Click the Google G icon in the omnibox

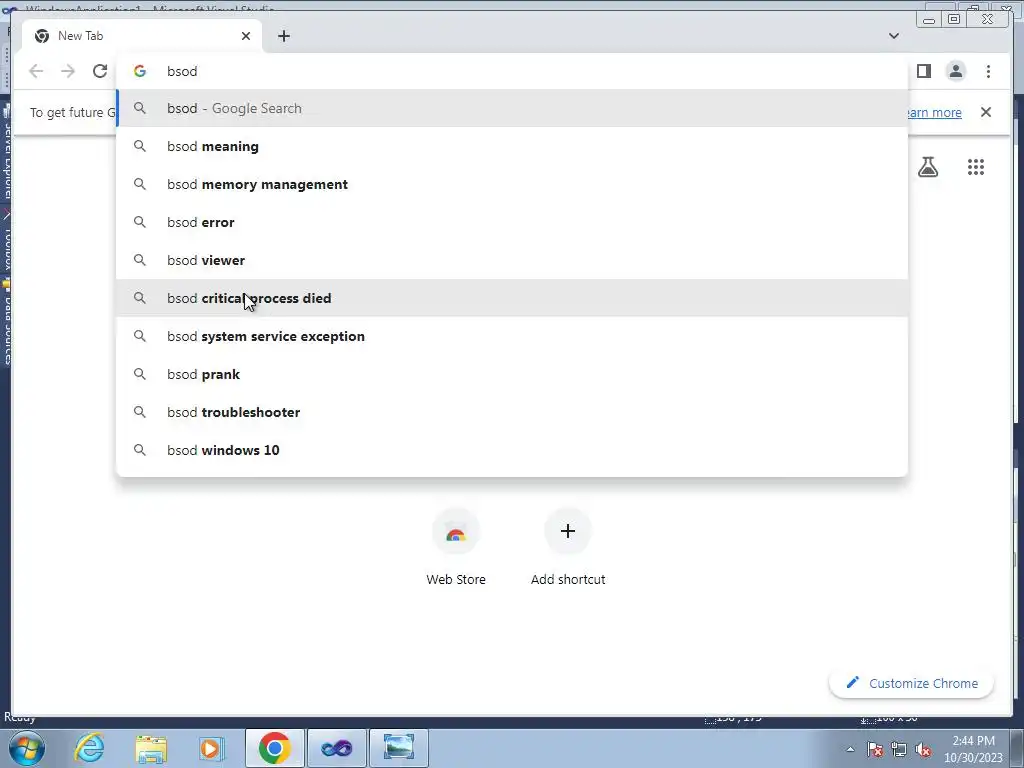pyautogui.click(x=140, y=71)
